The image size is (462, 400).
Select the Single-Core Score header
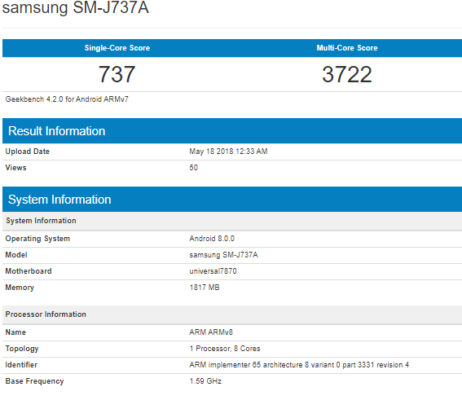click(117, 48)
